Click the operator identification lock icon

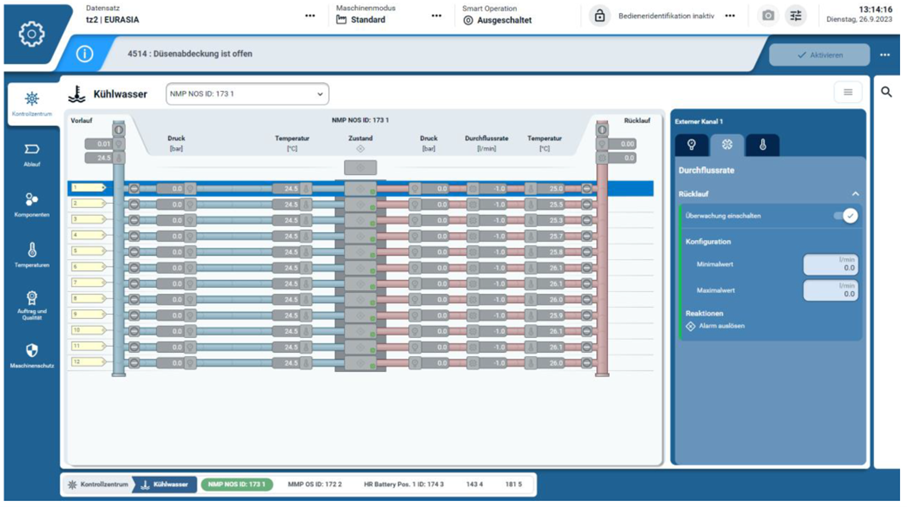599,16
